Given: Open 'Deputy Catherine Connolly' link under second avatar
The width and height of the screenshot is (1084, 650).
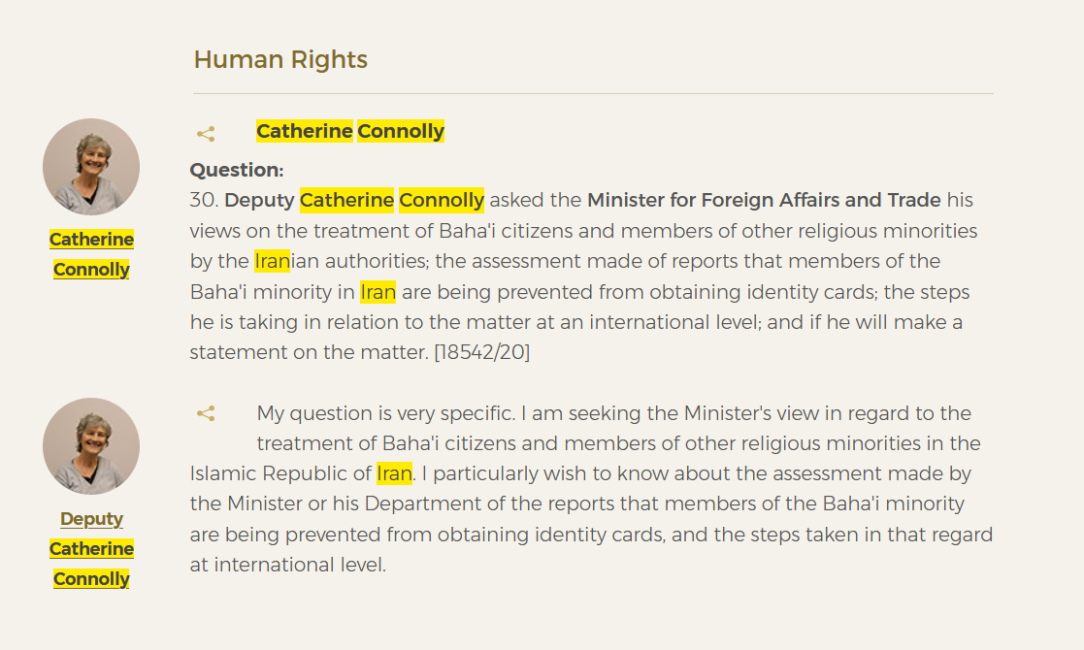Looking at the screenshot, I should 91,548.
